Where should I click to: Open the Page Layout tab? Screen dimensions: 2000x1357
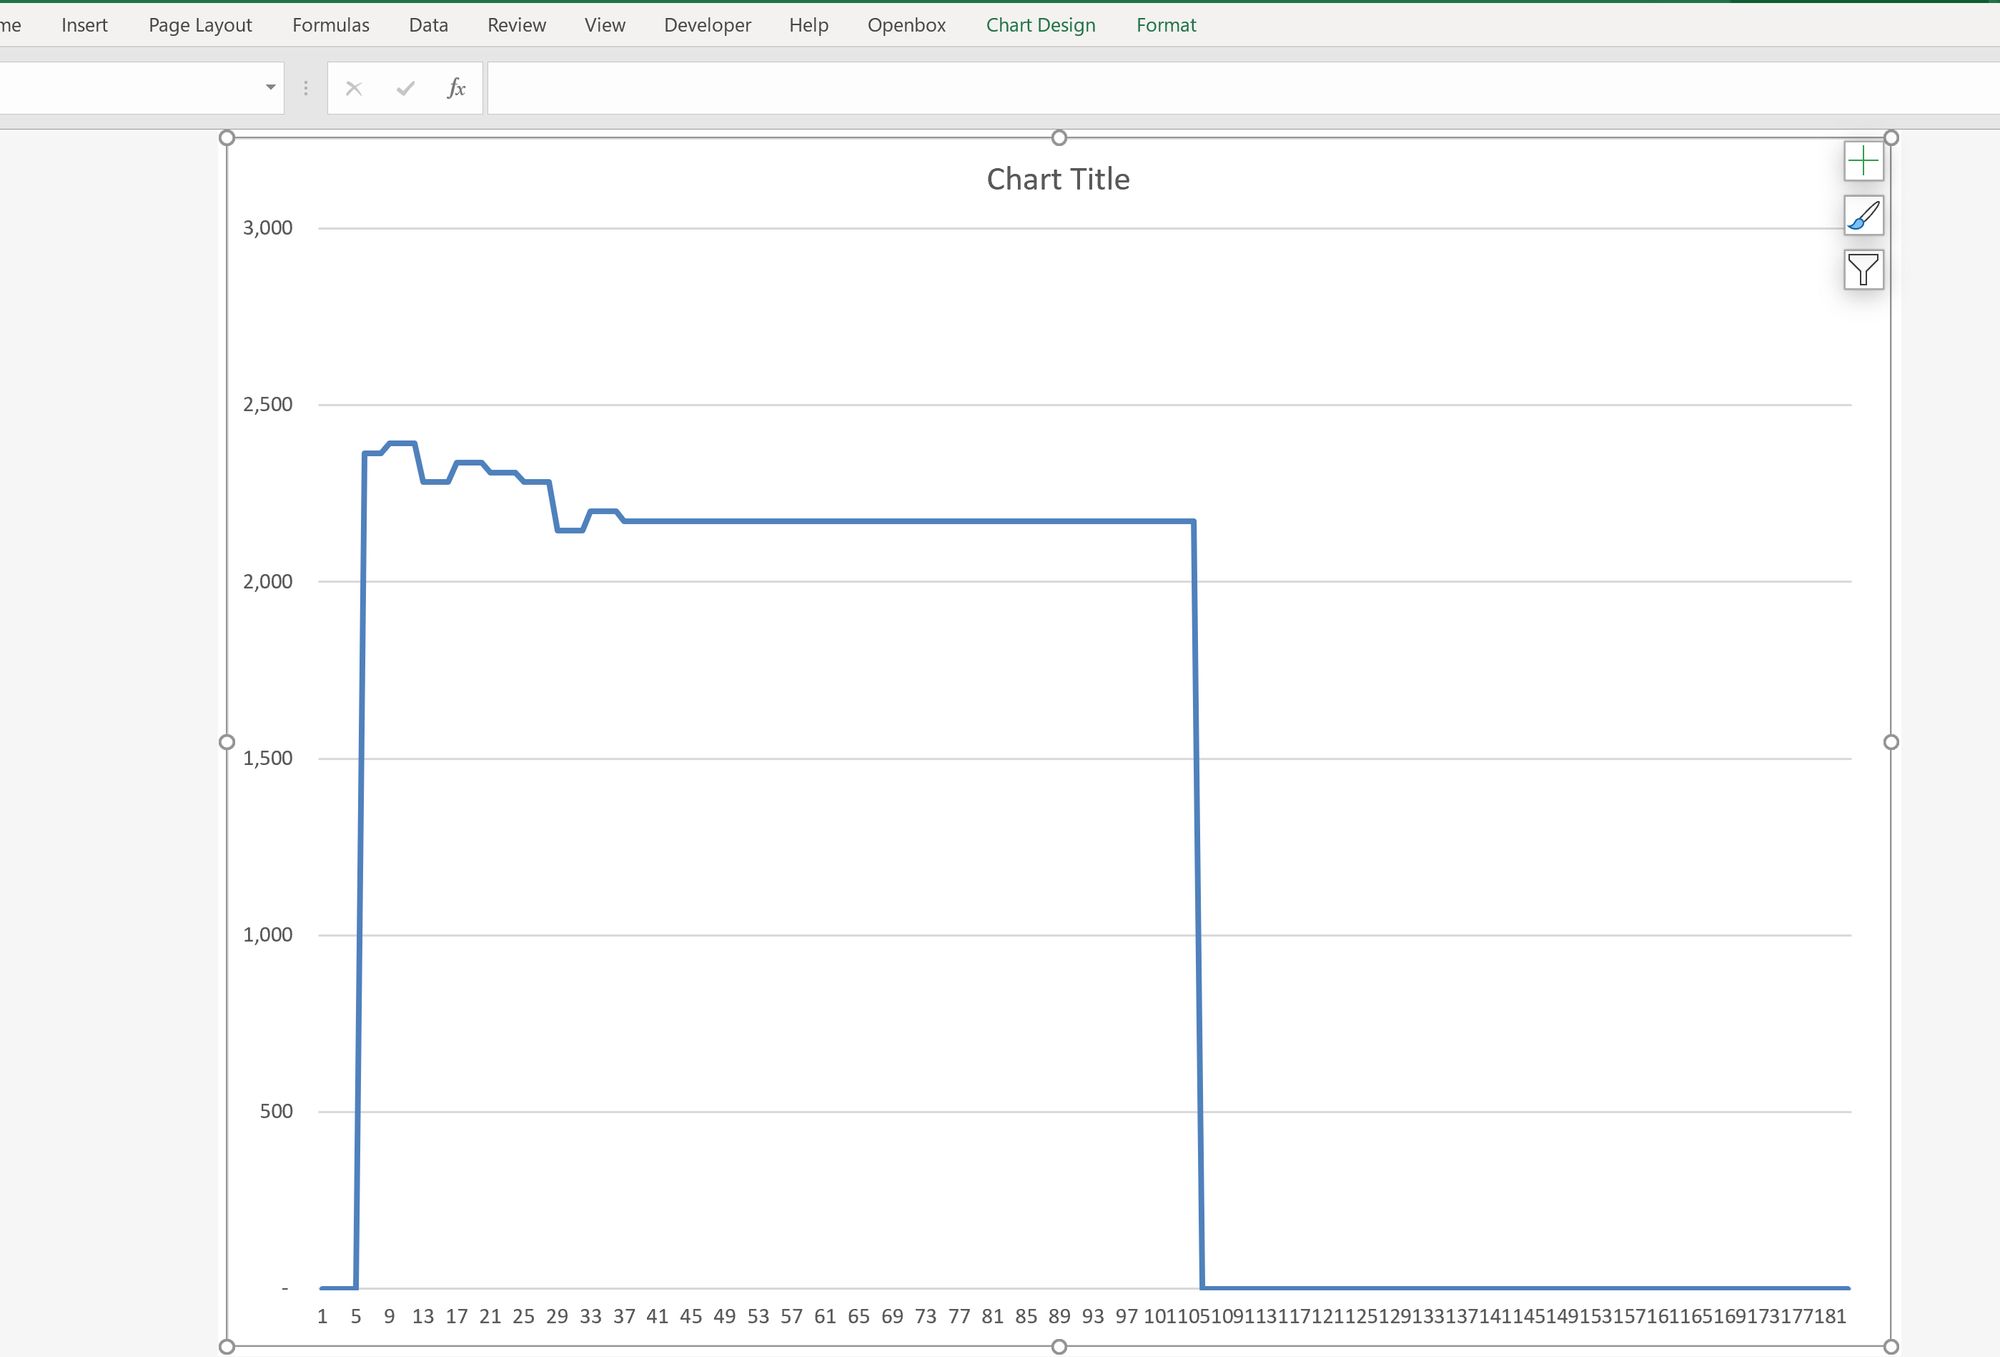pos(200,25)
